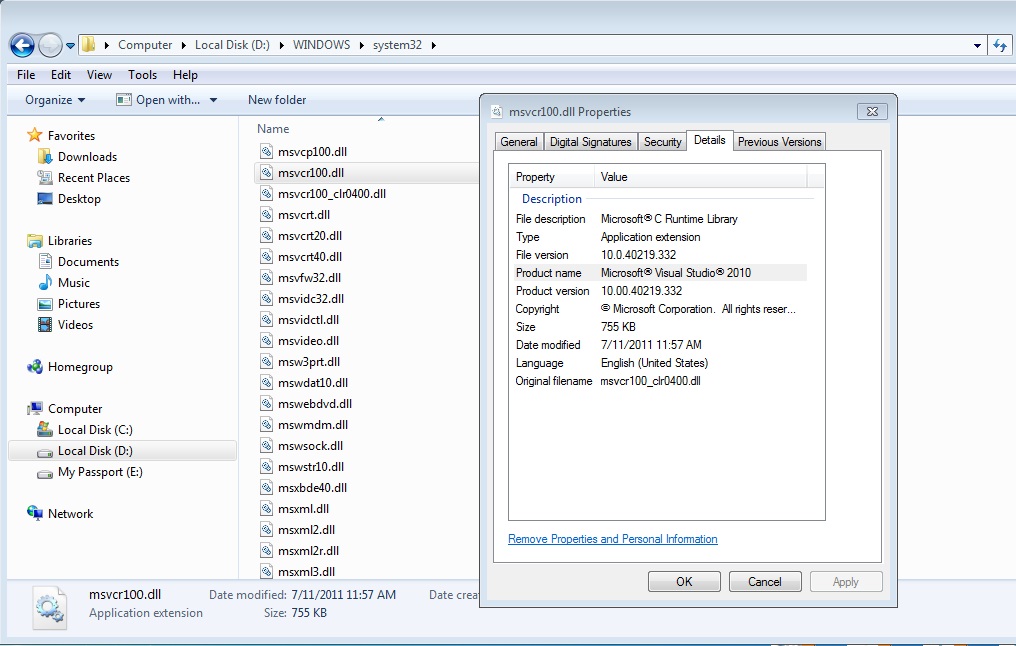
Task: Open the Network icon in sidebar
Action: 35,513
